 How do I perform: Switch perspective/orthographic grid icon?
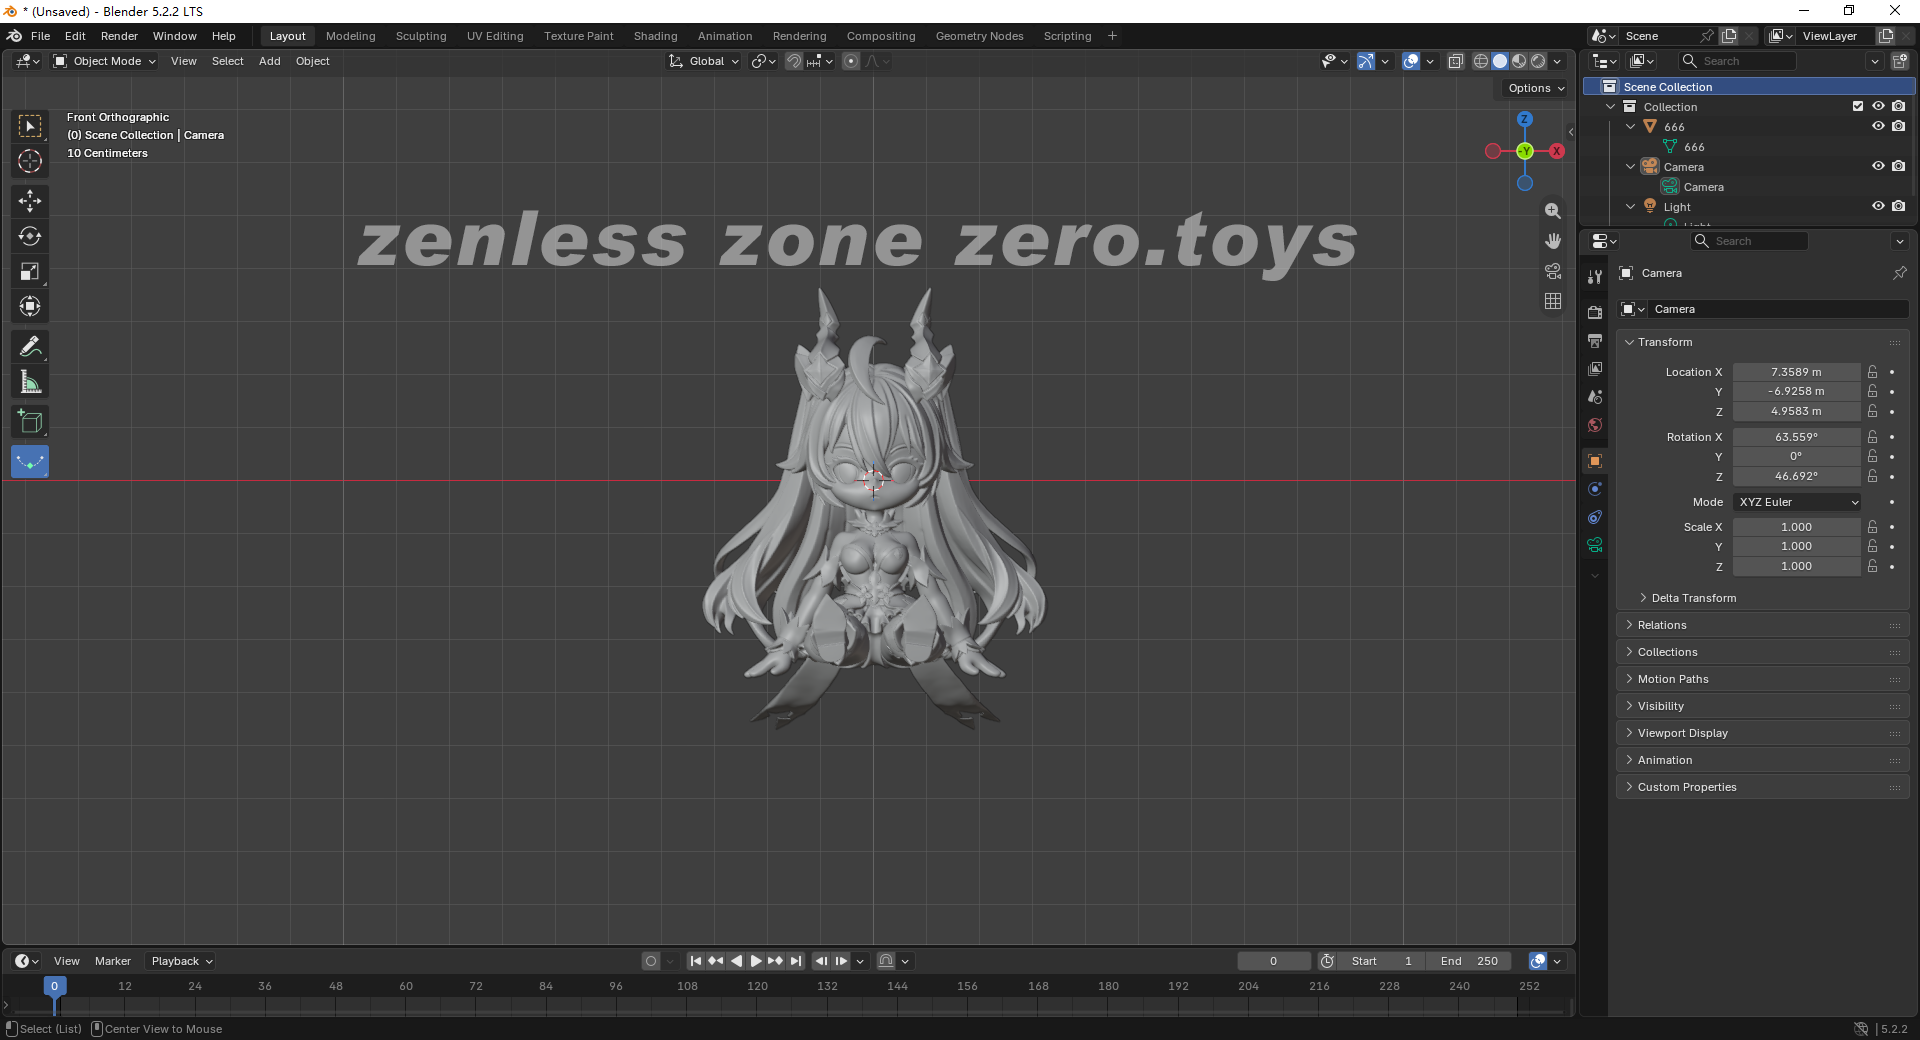(1553, 301)
